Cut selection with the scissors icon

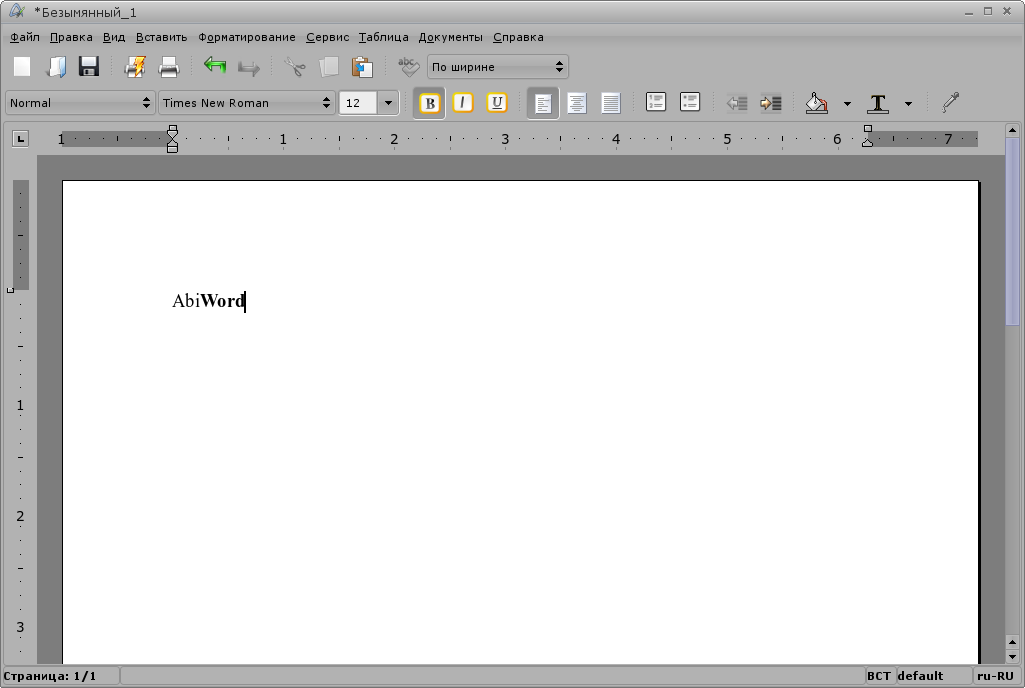(x=295, y=67)
